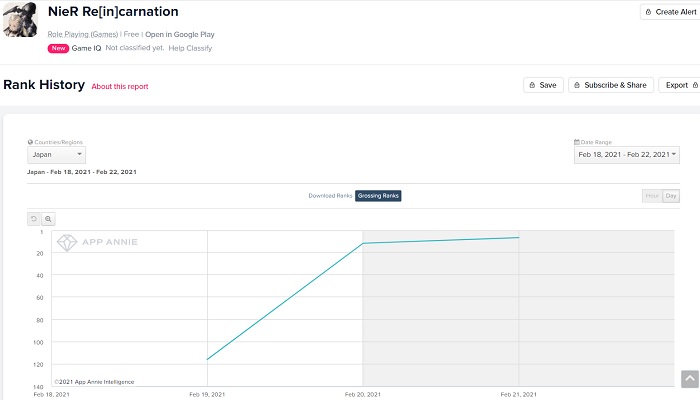Image resolution: width=700 pixels, height=400 pixels.
Task: Click the globe icon by Countries/Regions
Action: [x=30, y=142]
